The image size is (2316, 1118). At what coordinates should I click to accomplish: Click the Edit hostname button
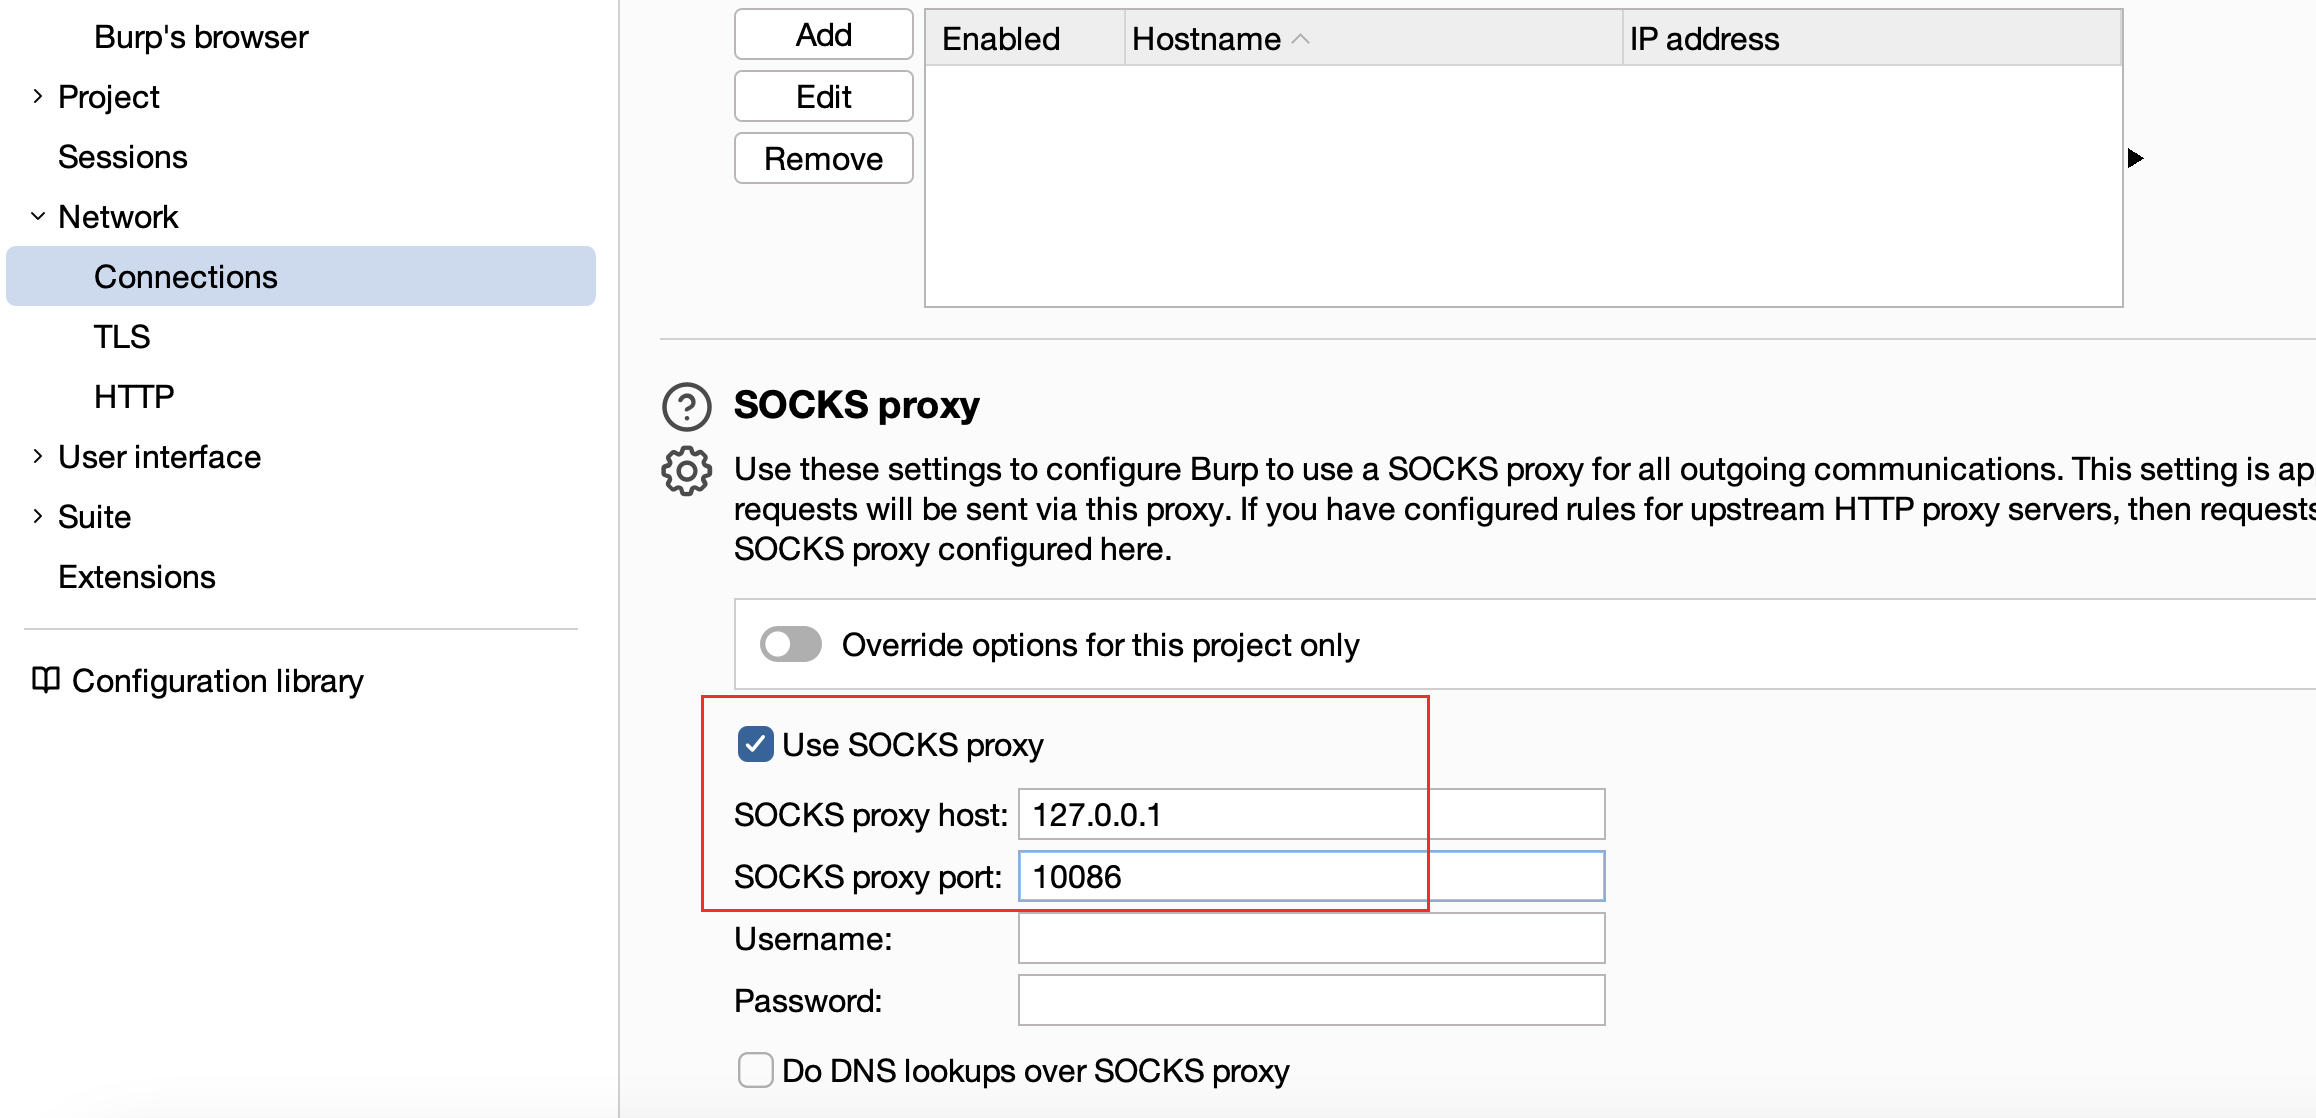(823, 97)
